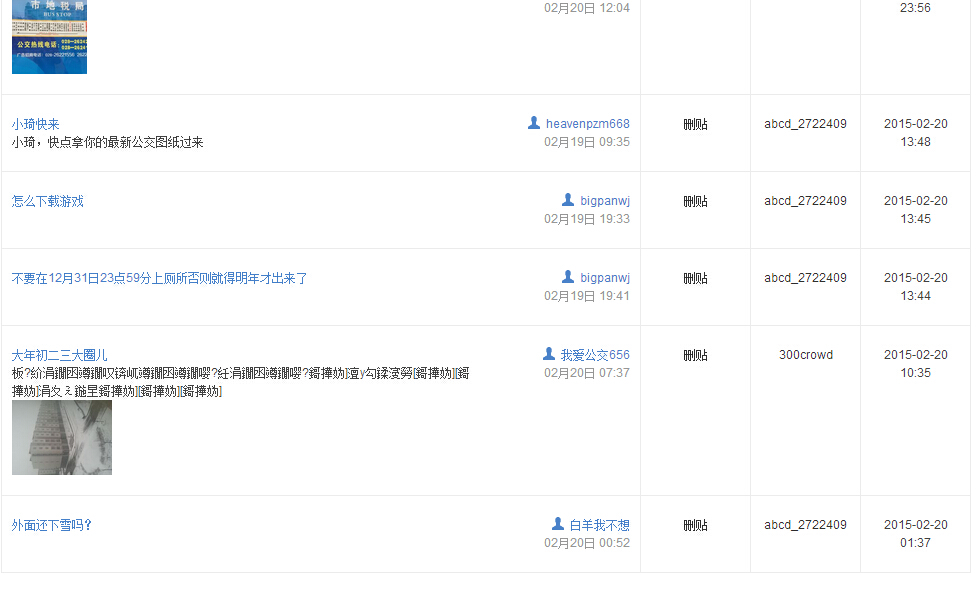Select the timestamp 2015-02-20 10:35
This screenshot has width=979, height=616.
915,364
